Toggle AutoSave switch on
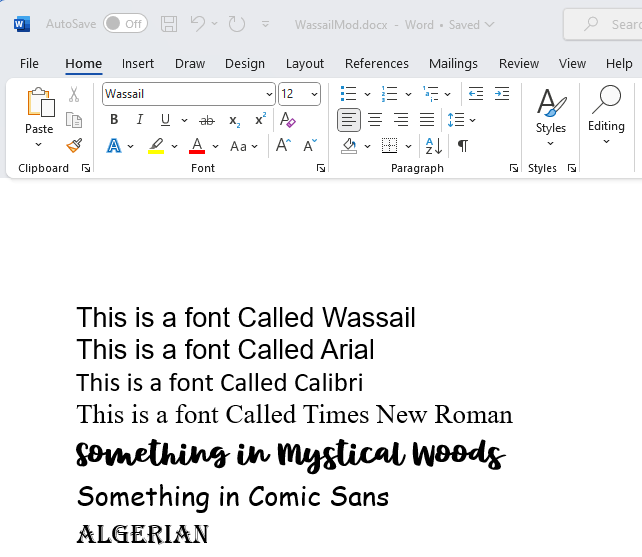Image resolution: width=642 pixels, height=557 pixels. click(125, 24)
